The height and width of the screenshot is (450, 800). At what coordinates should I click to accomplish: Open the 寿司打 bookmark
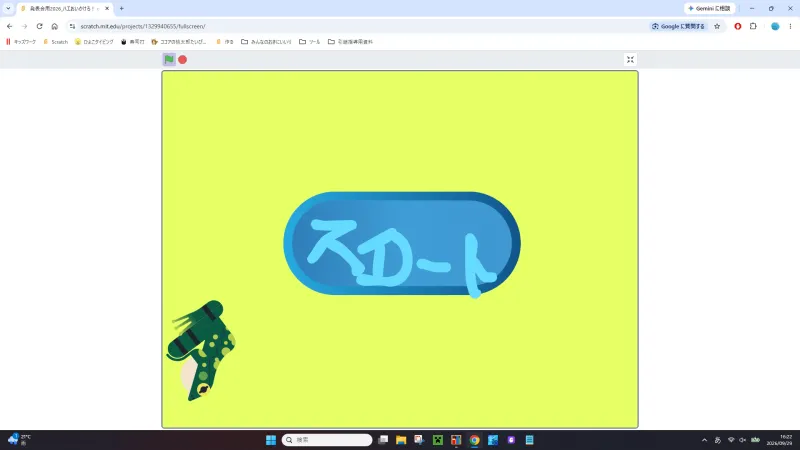tap(133, 42)
